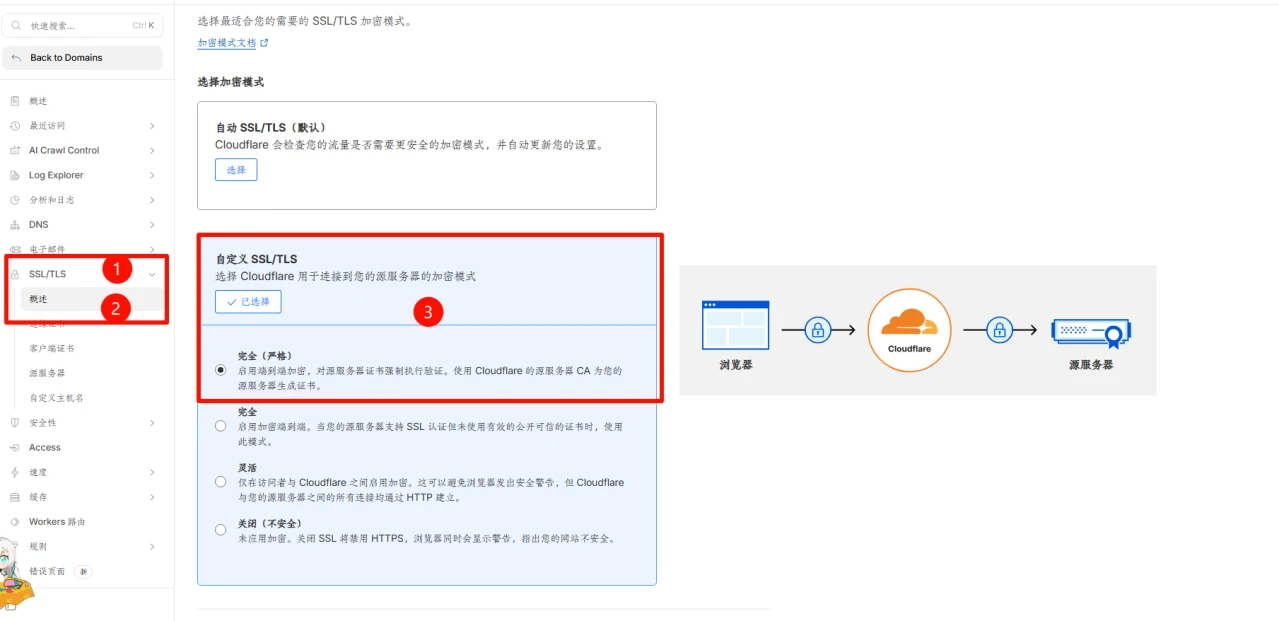The width and height of the screenshot is (1279, 621).
Task: Click the 分析和日志 analytics icon
Action: click(x=15, y=200)
